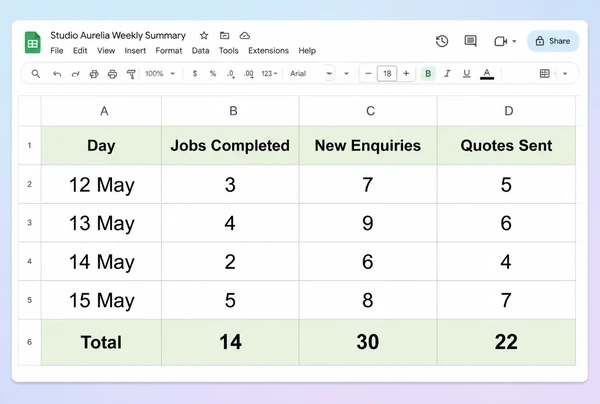The width and height of the screenshot is (600, 404).
Task: Click the borders grid icon
Action: 545,73
